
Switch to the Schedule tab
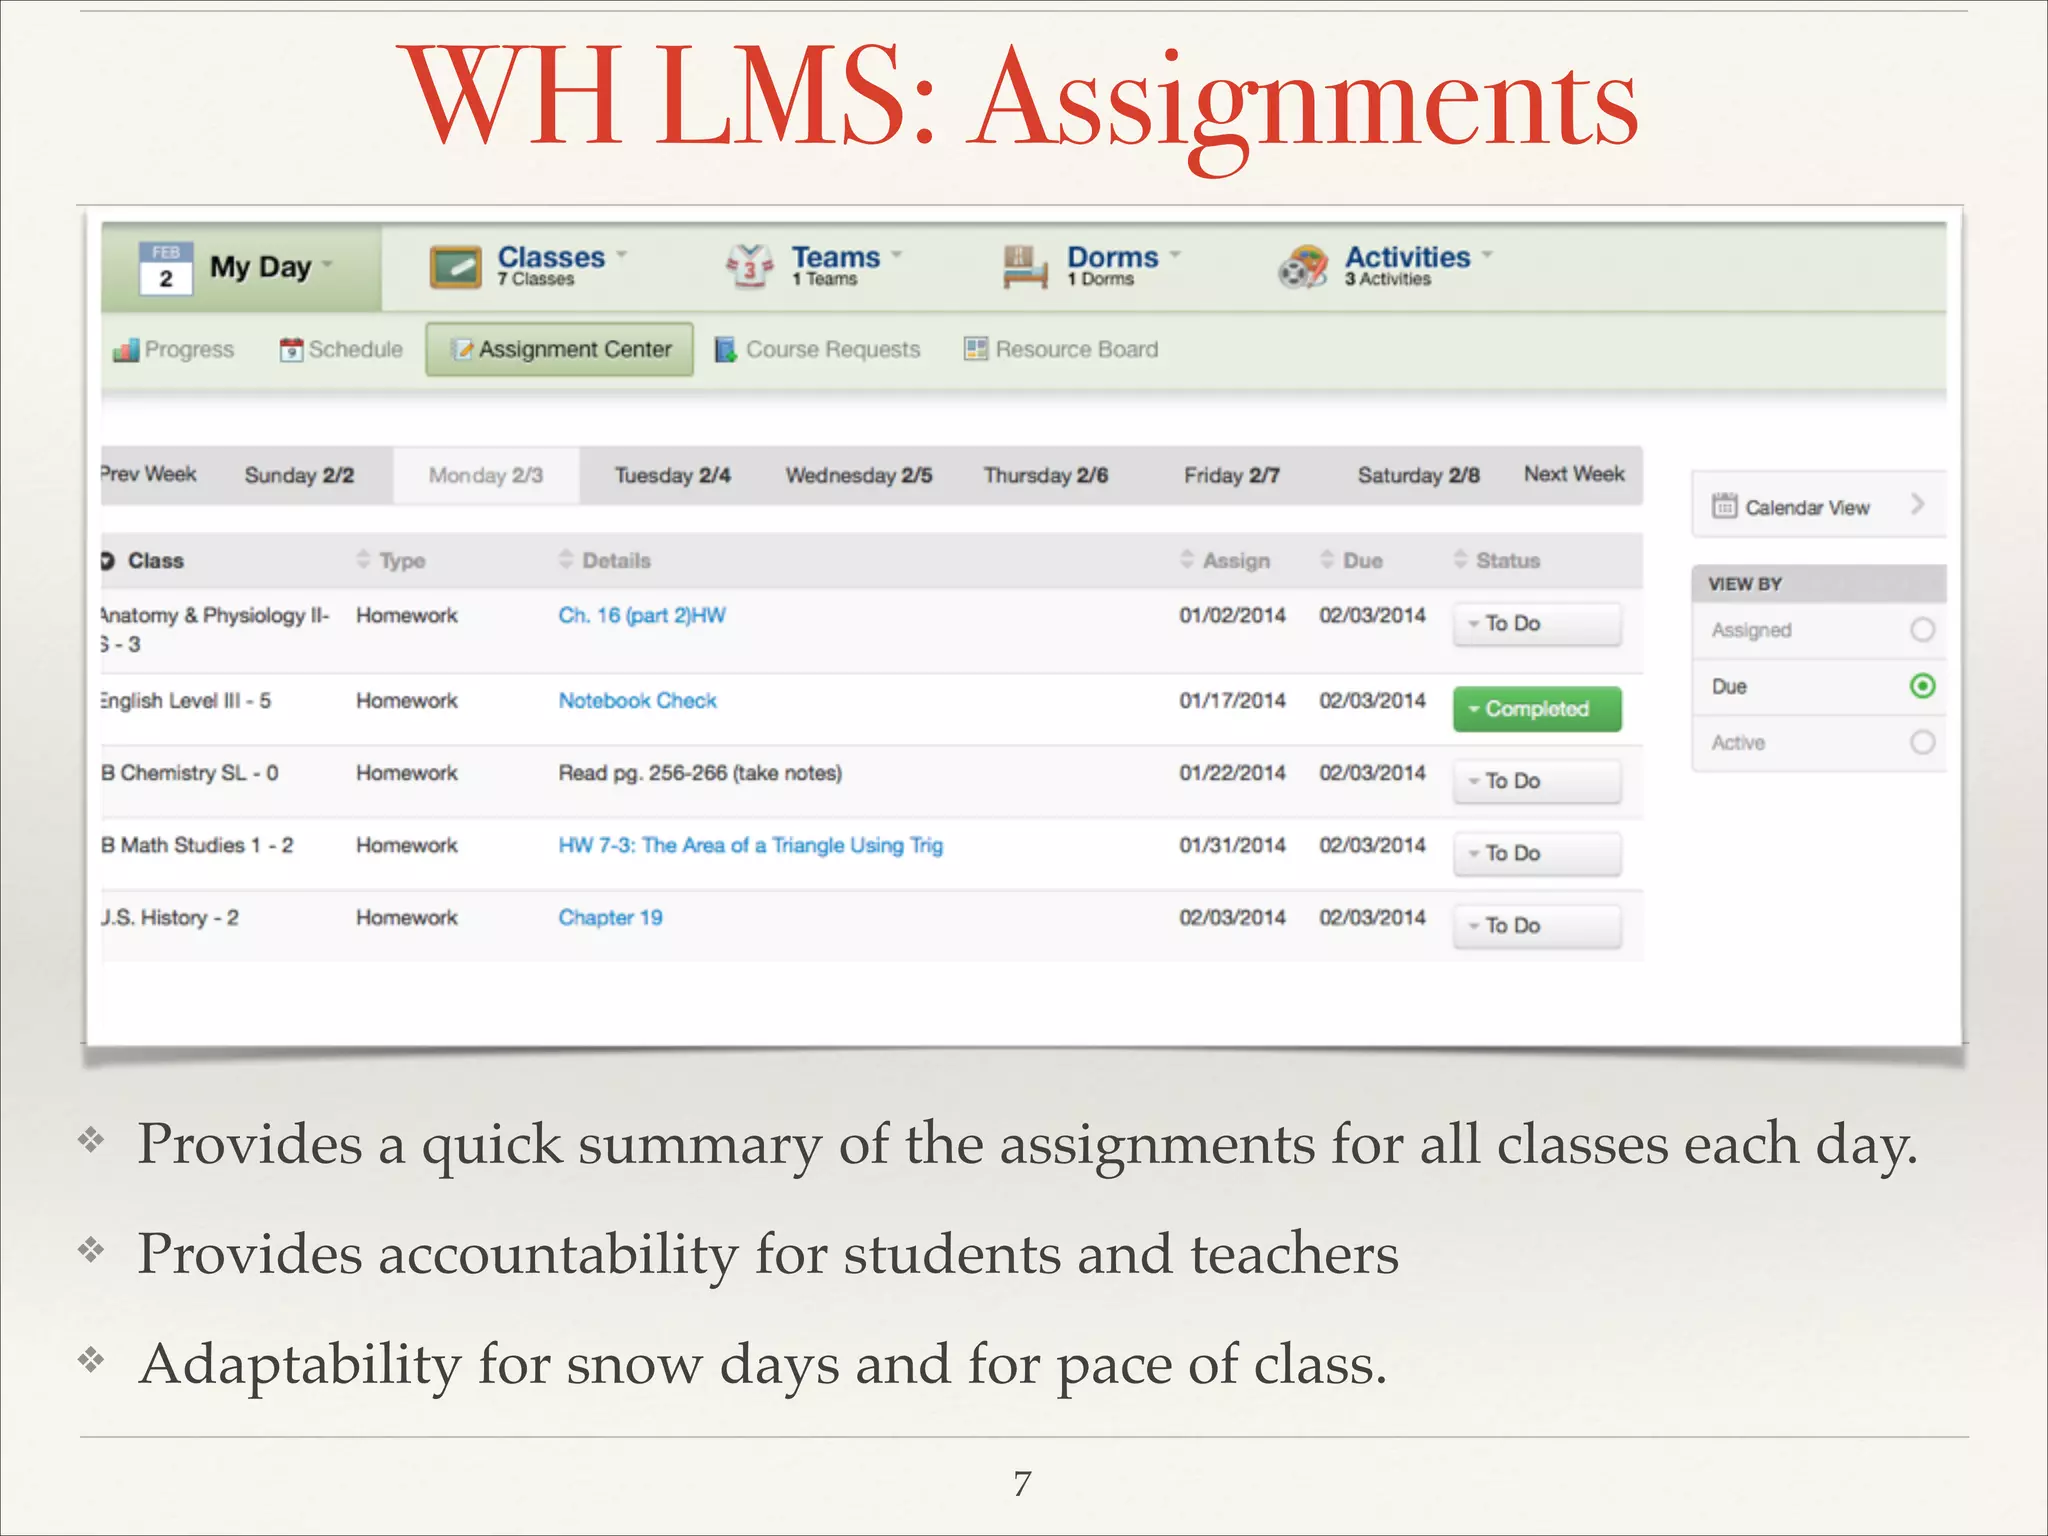(342, 349)
